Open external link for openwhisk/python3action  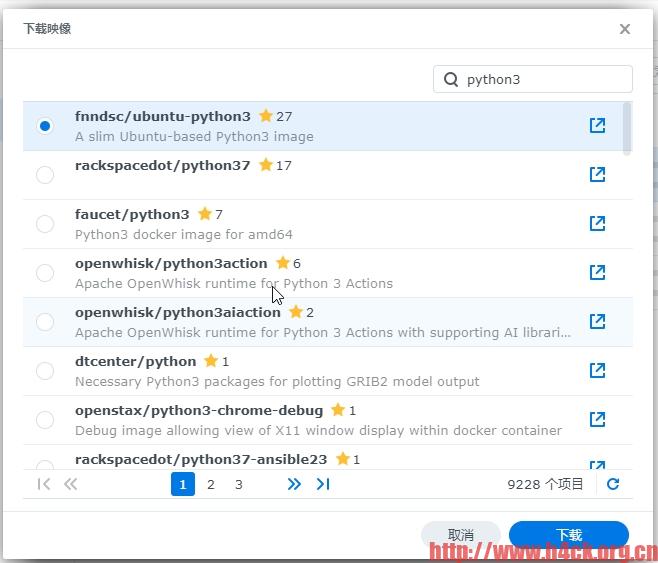[597, 272]
